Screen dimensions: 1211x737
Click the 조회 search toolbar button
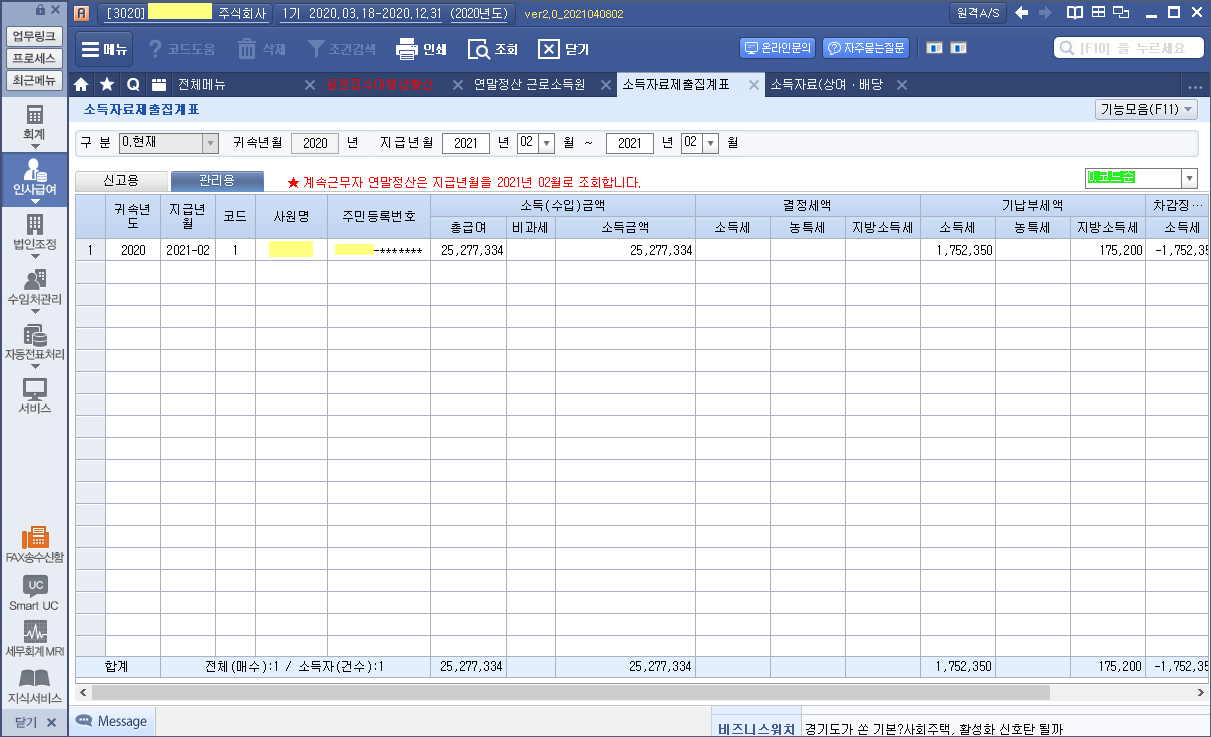pos(493,49)
